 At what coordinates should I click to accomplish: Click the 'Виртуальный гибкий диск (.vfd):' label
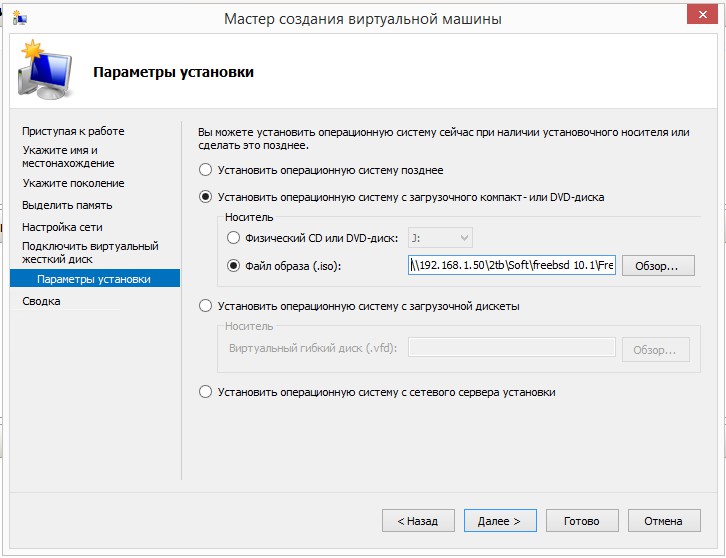313,348
